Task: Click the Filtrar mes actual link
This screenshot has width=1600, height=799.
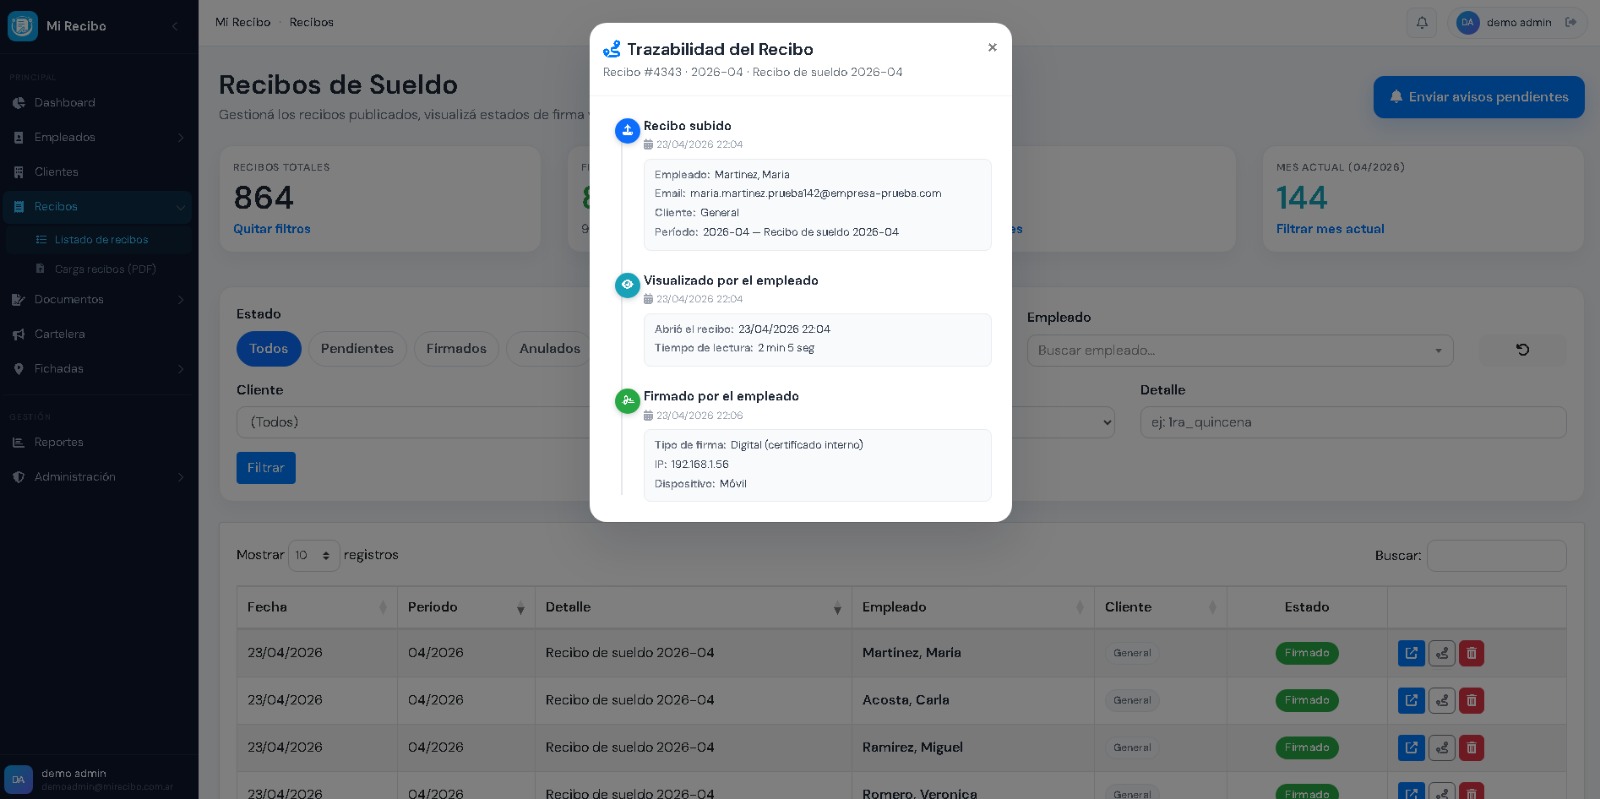Action: click(x=1330, y=229)
